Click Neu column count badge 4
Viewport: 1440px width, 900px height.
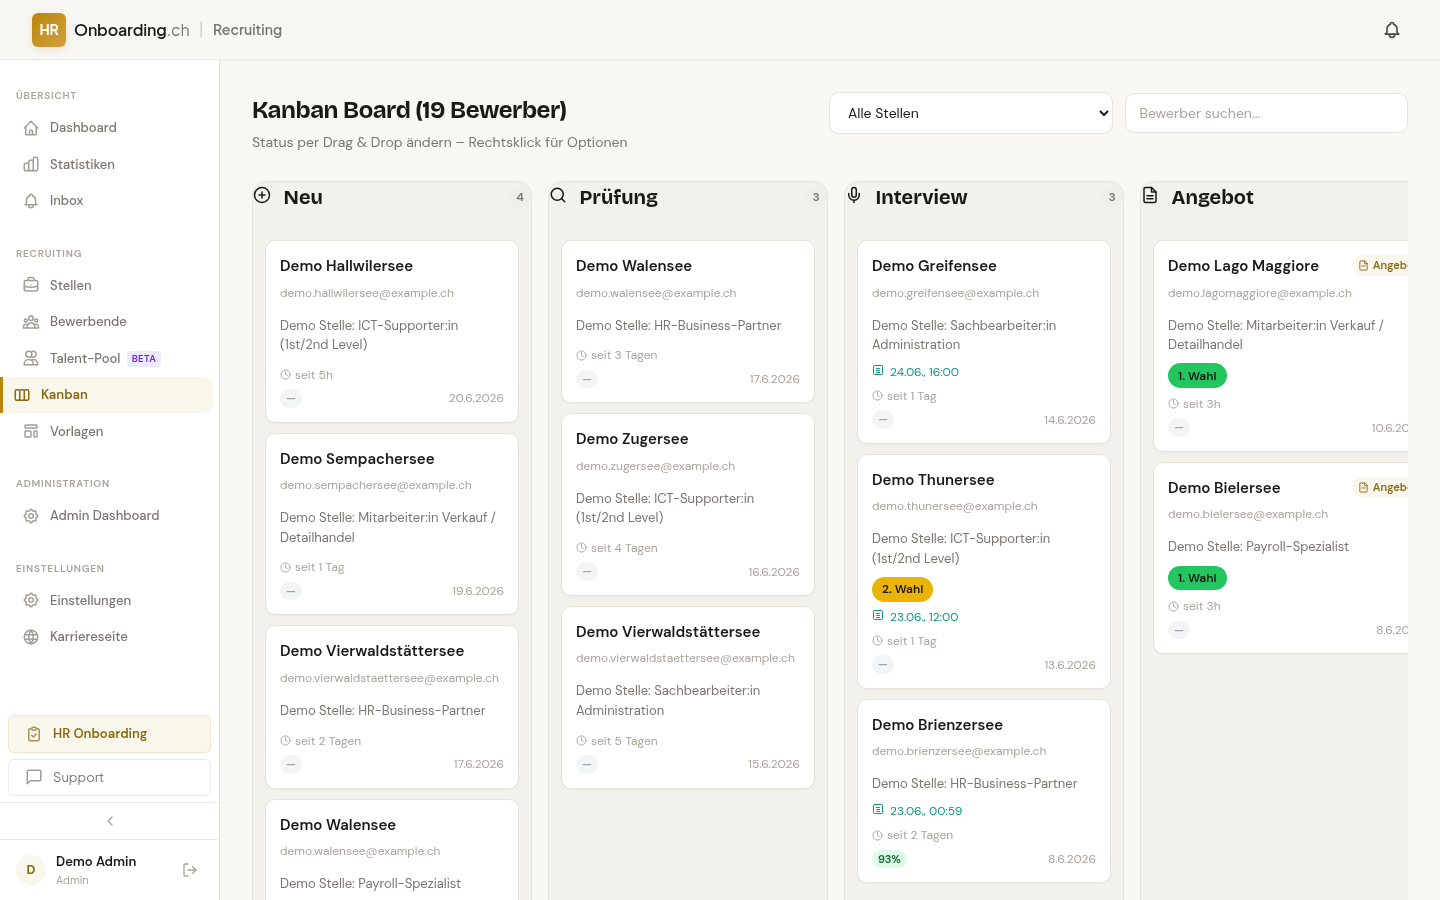tap(520, 197)
